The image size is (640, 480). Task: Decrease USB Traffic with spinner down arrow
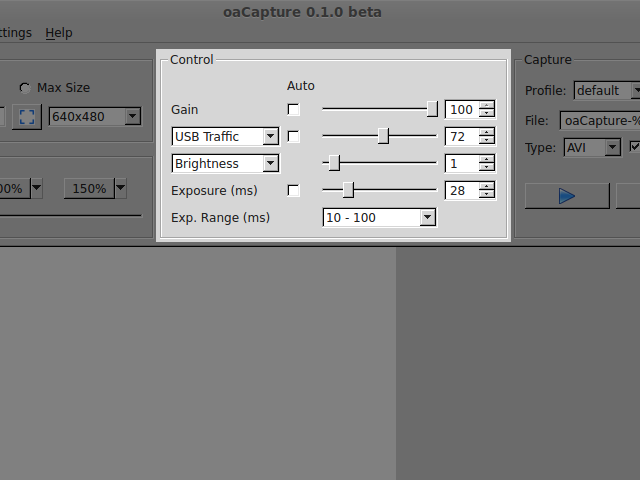487,140
